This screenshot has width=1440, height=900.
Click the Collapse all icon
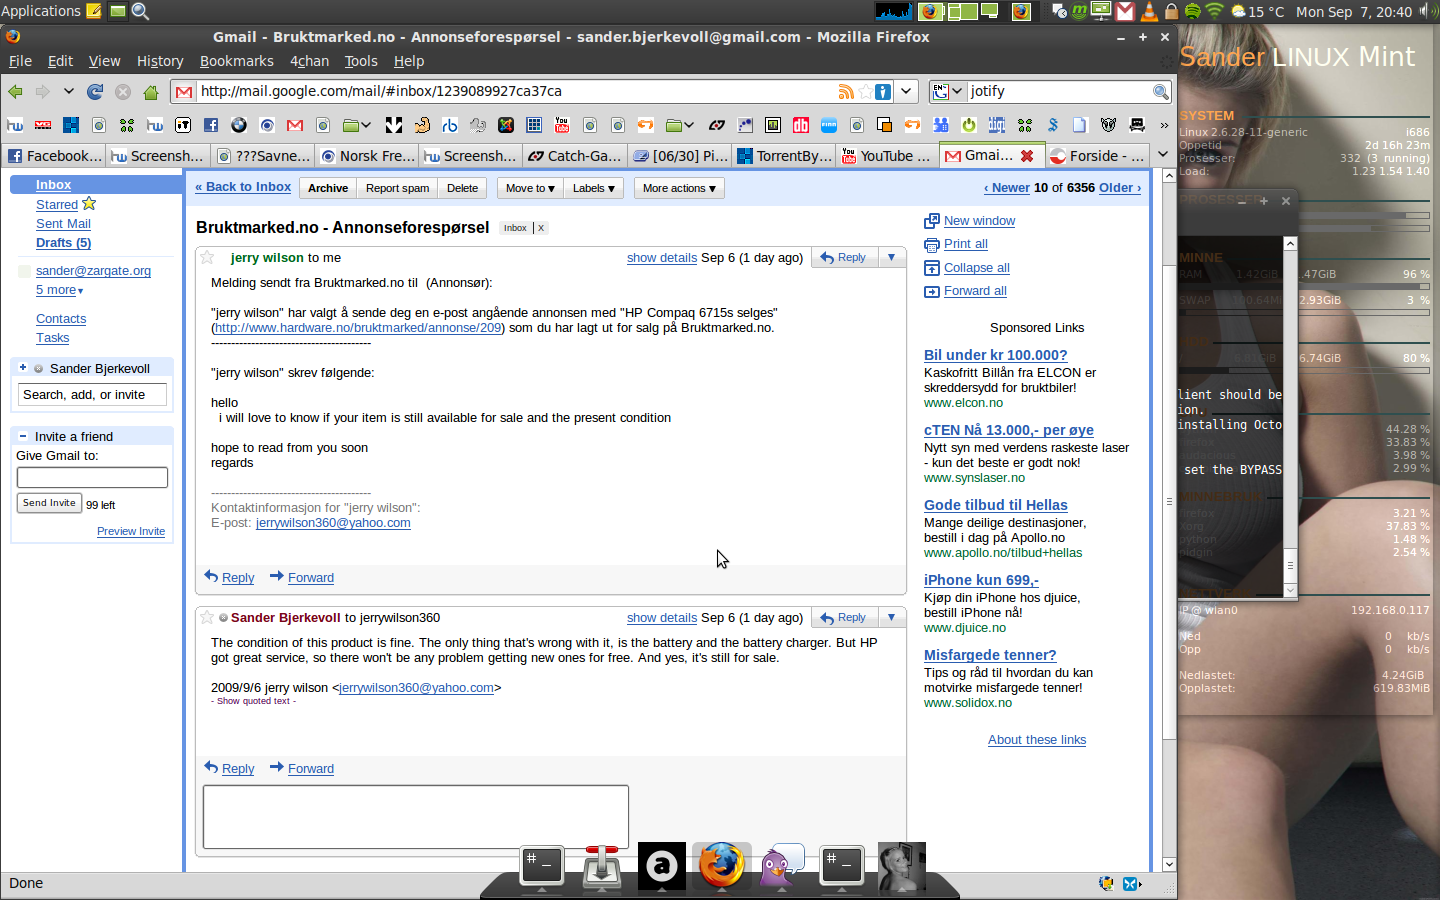tap(932, 268)
